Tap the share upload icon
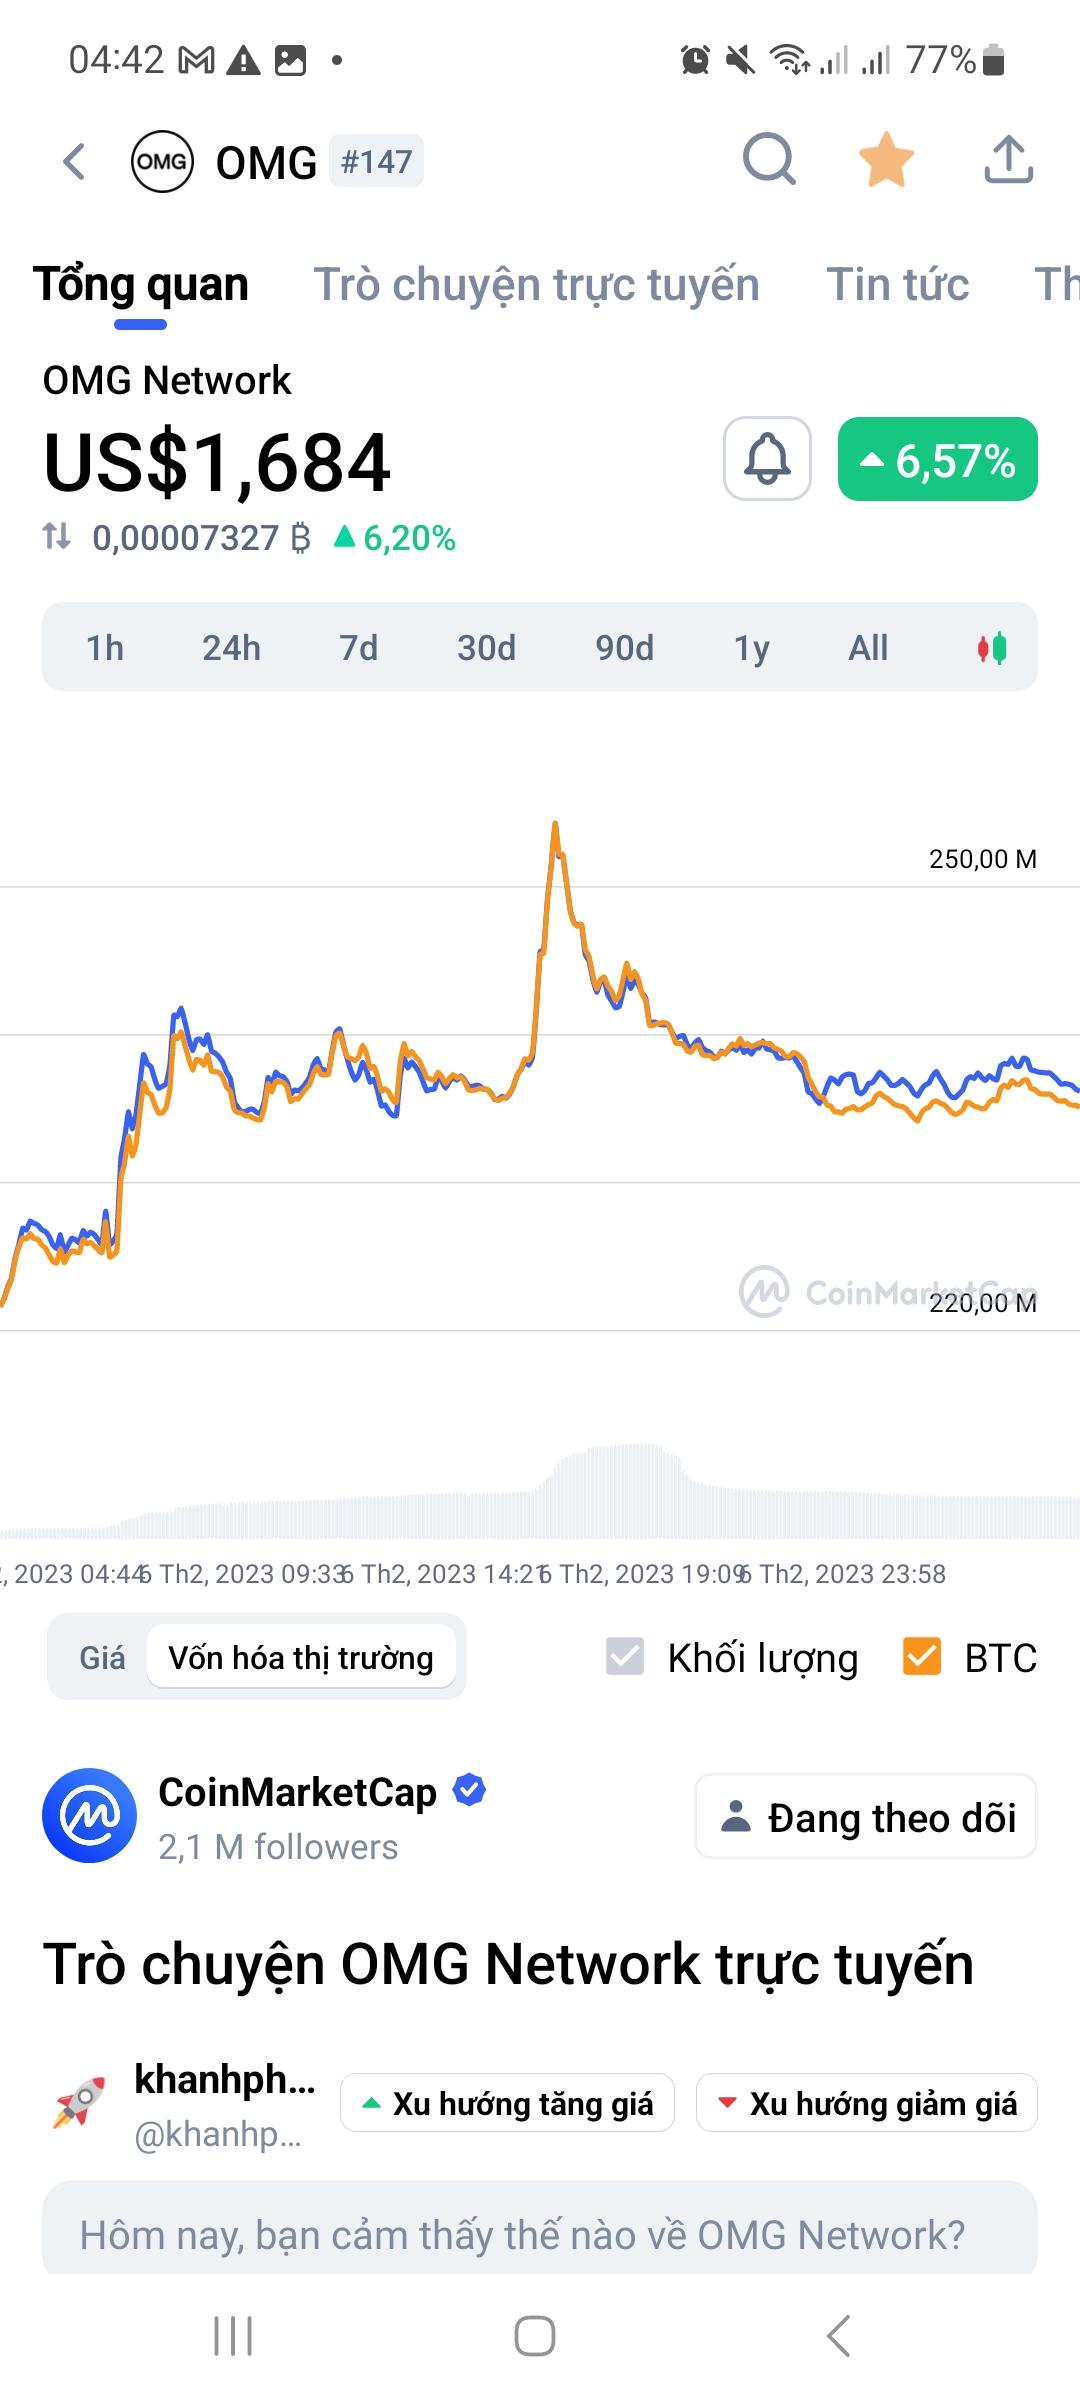The image size is (1080, 2400). (x=1008, y=160)
